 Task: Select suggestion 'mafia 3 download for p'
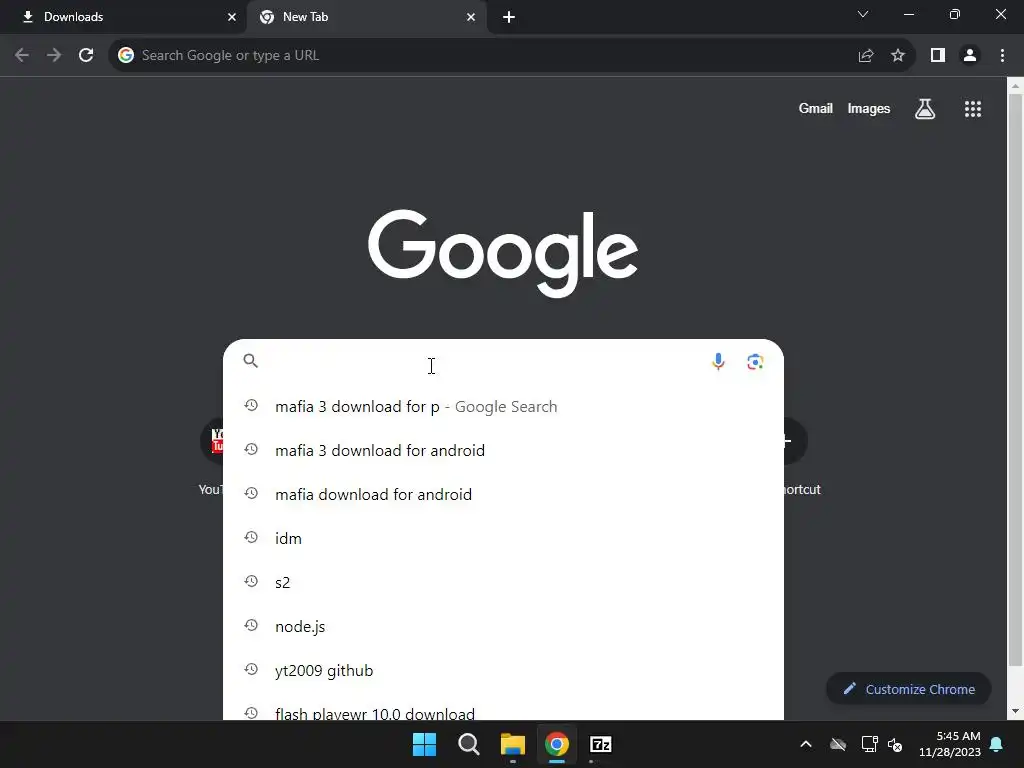coord(503,406)
